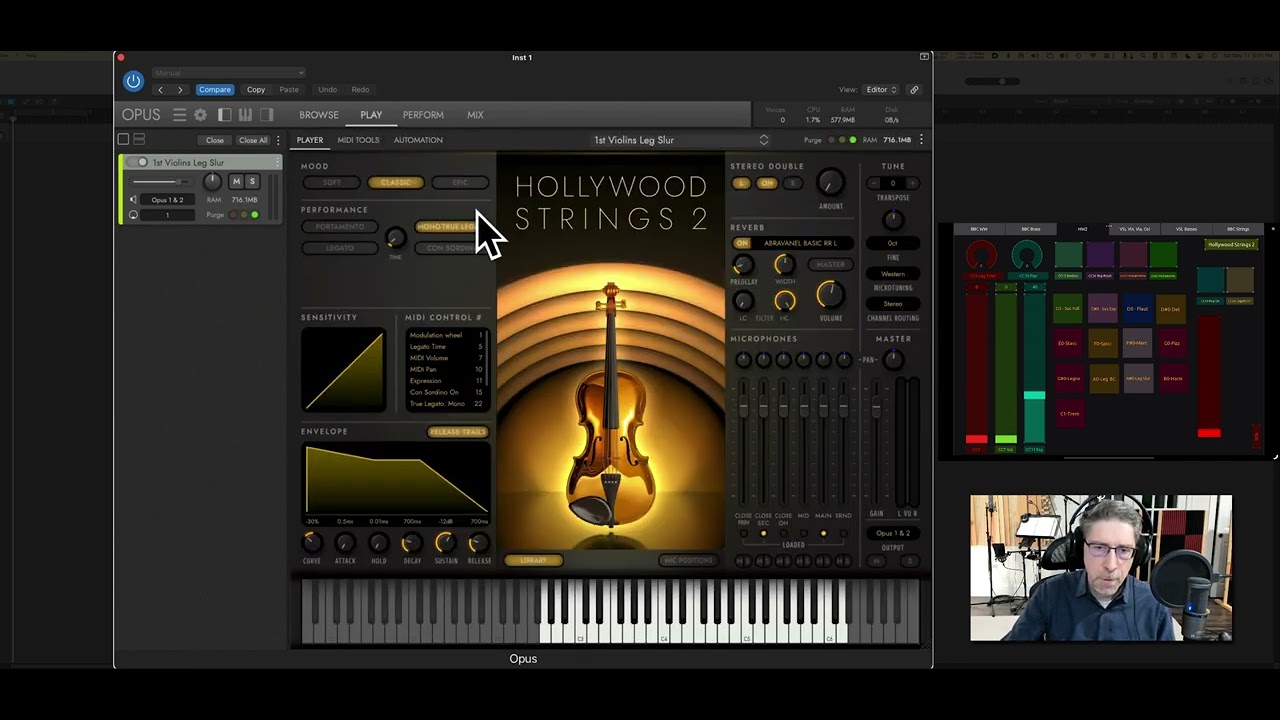Screen dimensions: 1280x720
Task: Click the Library button below violin
Action: click(x=533, y=561)
